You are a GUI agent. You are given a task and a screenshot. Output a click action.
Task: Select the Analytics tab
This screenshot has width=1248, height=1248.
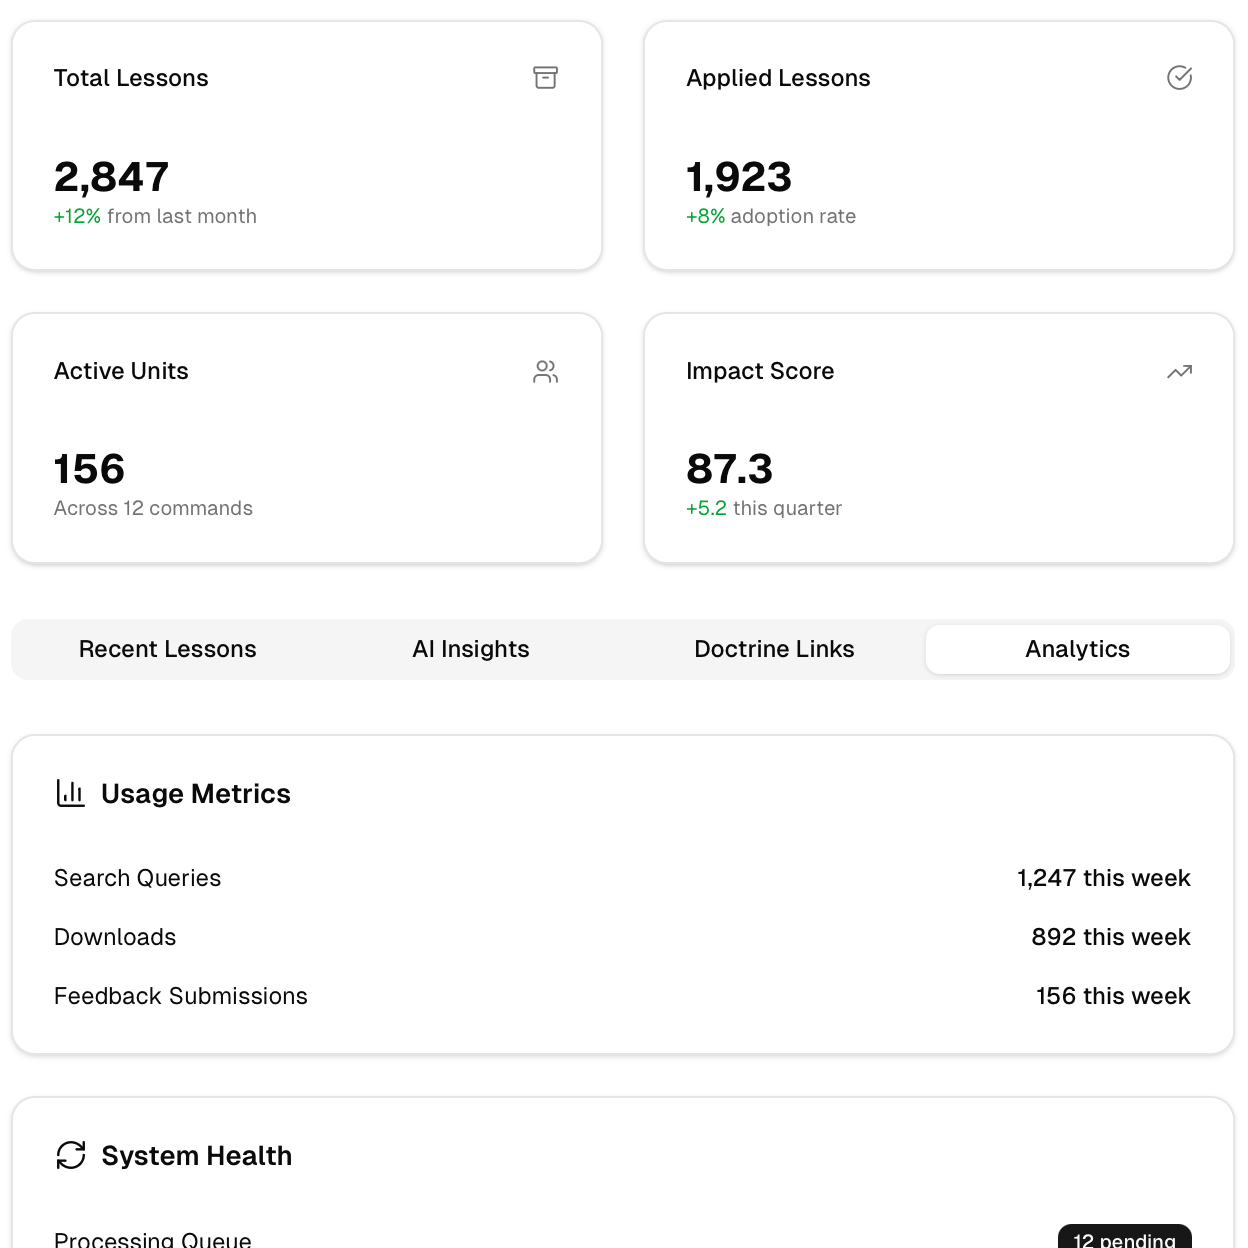[1077, 650]
